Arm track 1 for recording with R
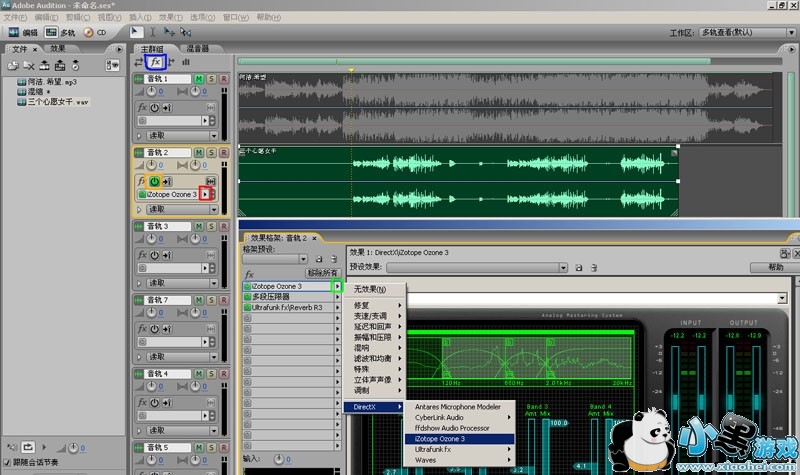Screen dimensions: 800x475 point(222,78)
